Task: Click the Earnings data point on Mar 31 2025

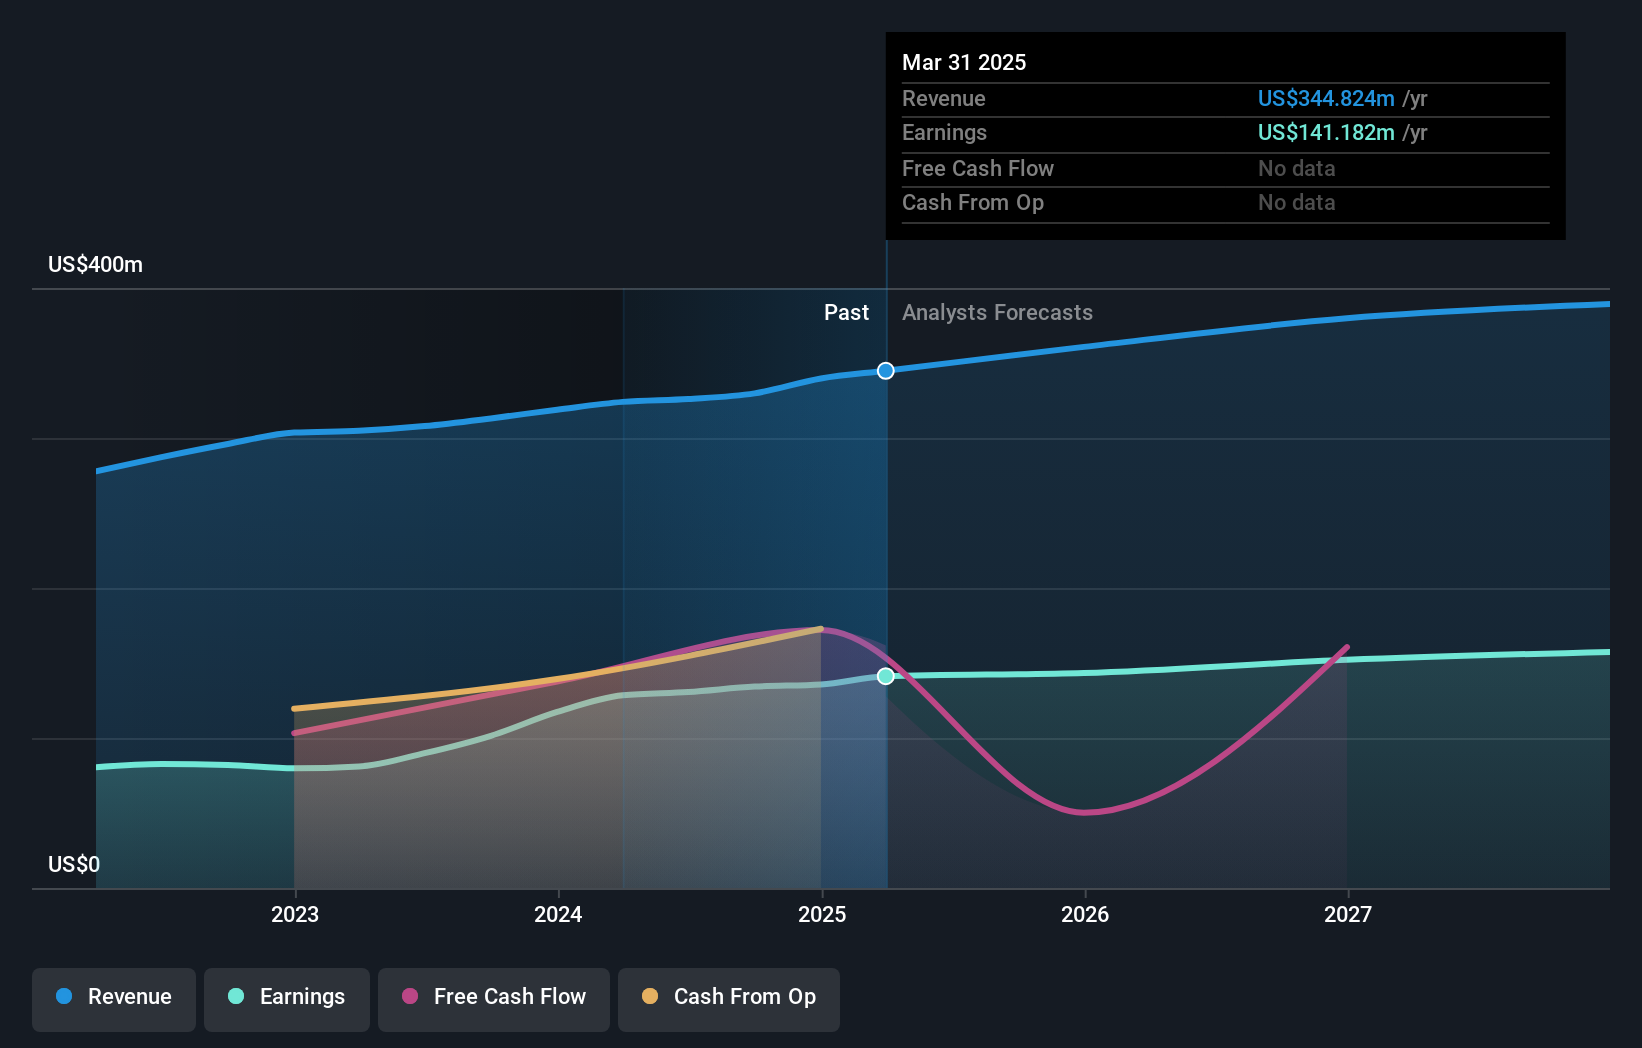Action: click(x=886, y=676)
